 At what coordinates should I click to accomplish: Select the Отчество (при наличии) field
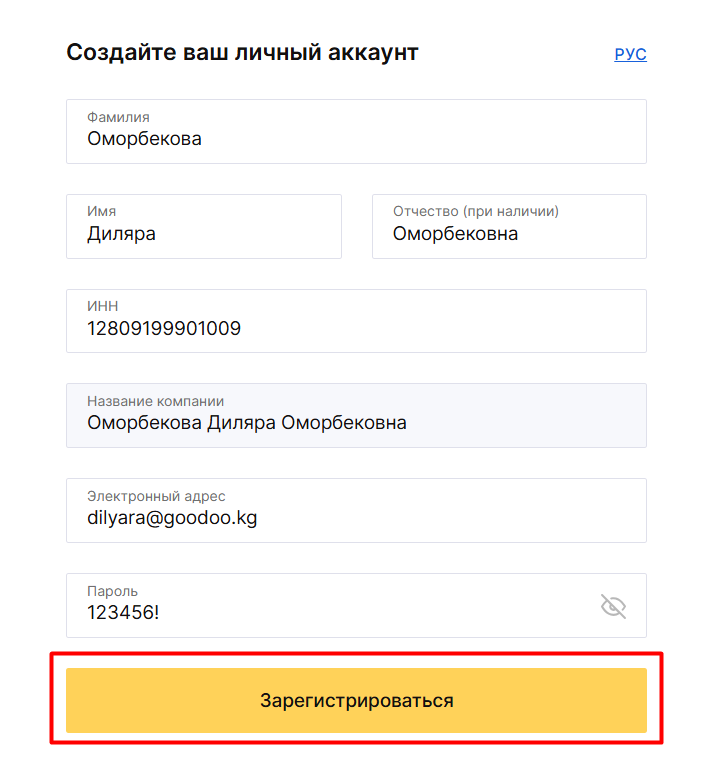coord(509,226)
